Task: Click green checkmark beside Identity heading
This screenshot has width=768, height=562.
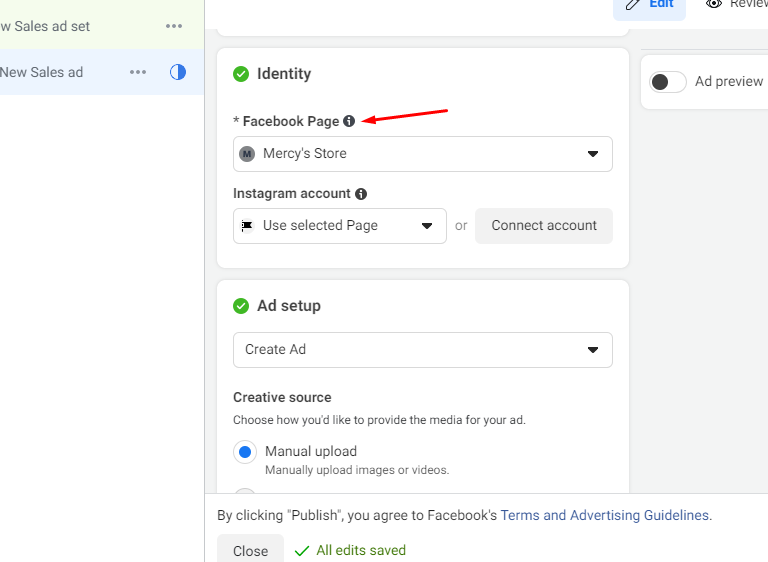Action: click(241, 74)
